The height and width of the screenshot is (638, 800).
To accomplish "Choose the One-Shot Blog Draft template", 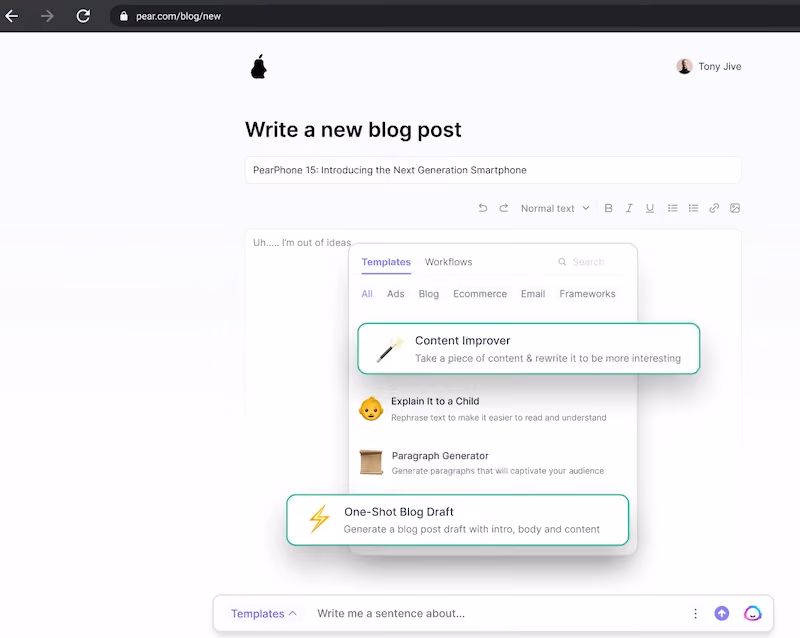I will (x=458, y=520).
